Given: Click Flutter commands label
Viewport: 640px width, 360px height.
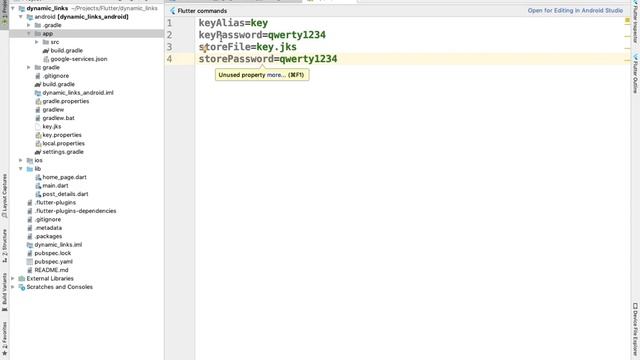Looking at the screenshot, I should [x=202, y=11].
